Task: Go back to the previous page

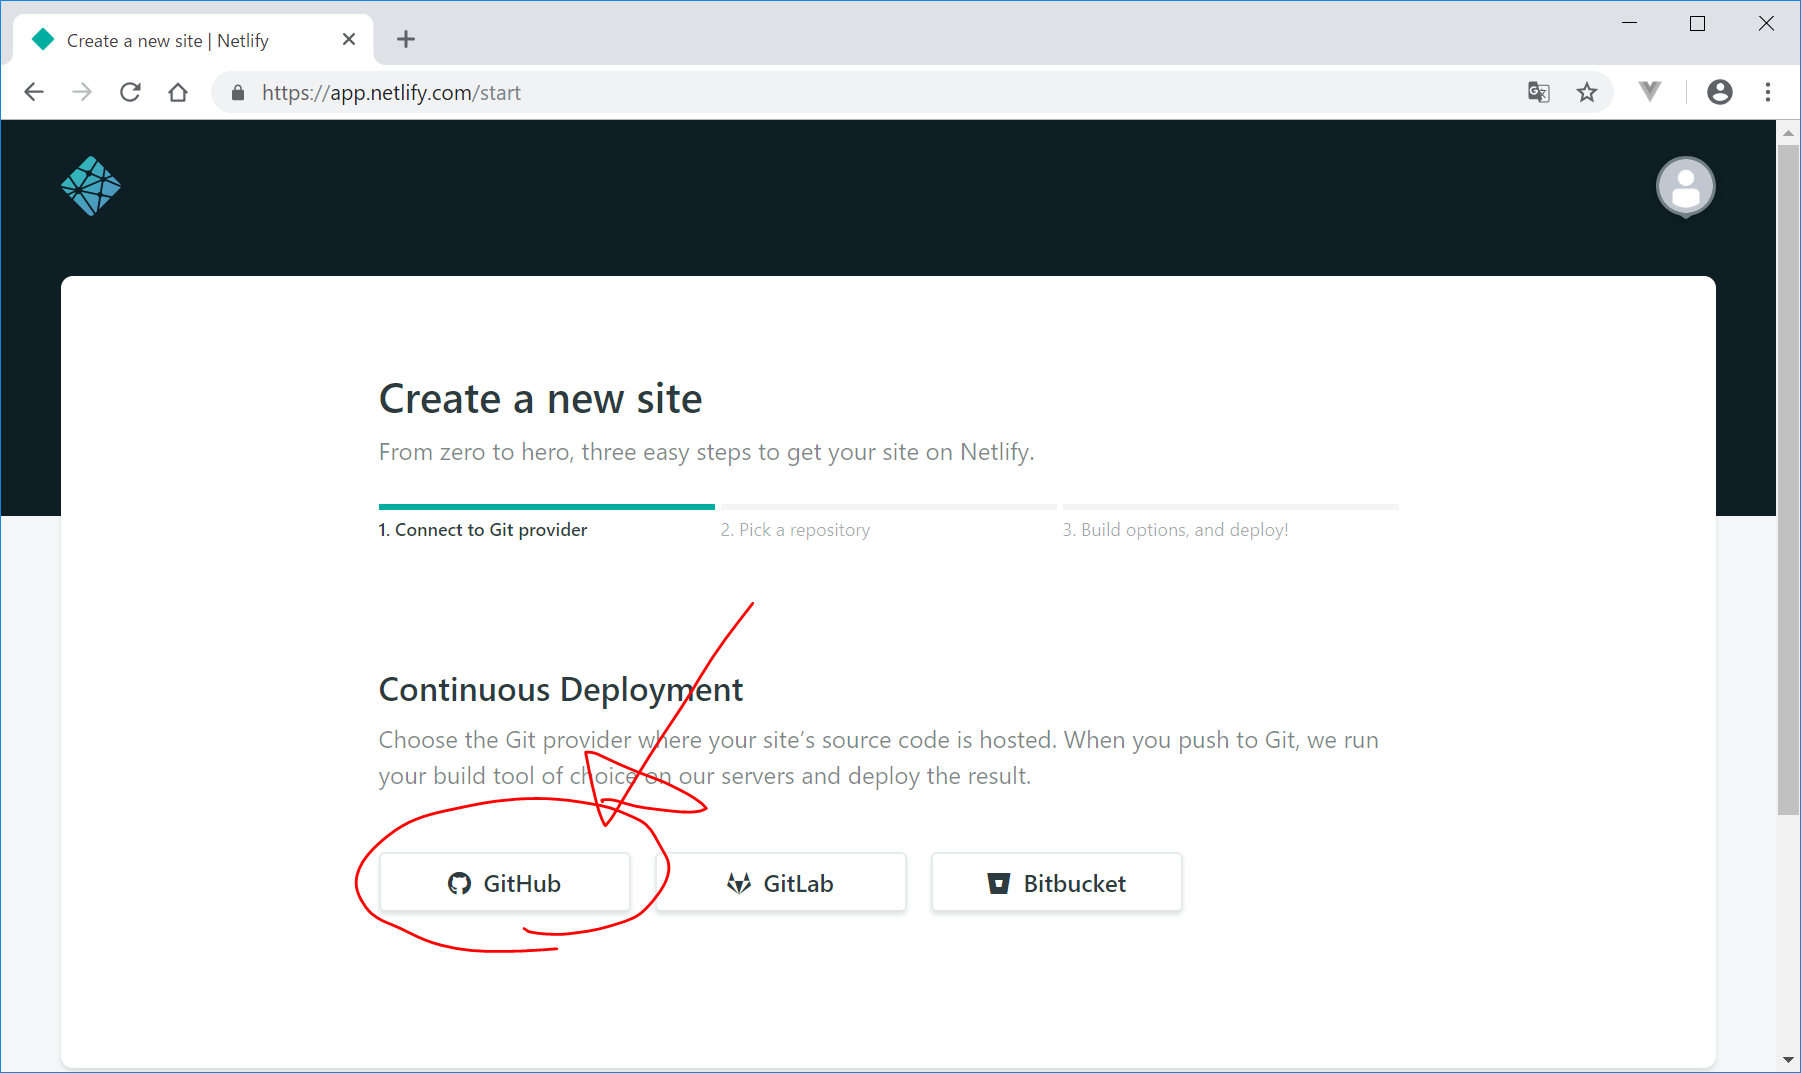Action: point(34,92)
